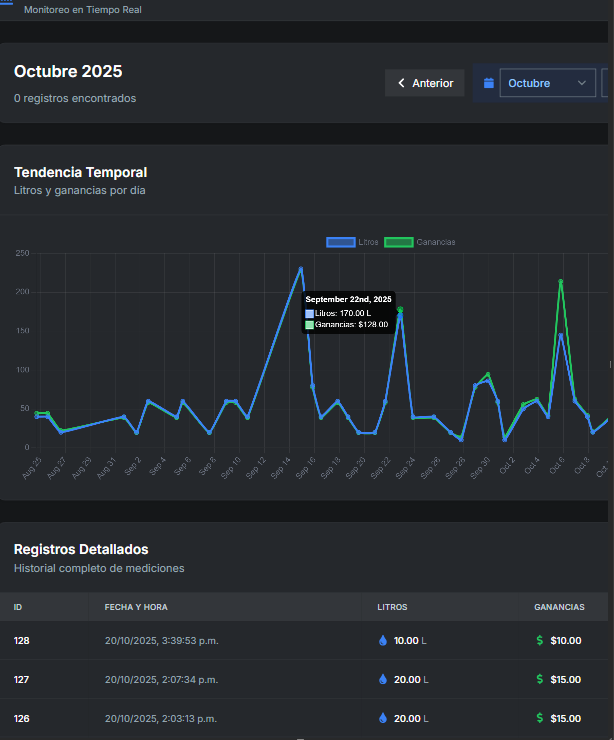Viewport: 614px width, 740px height.
Task: Click dollar sign icon in row 126
Action: click(540, 718)
